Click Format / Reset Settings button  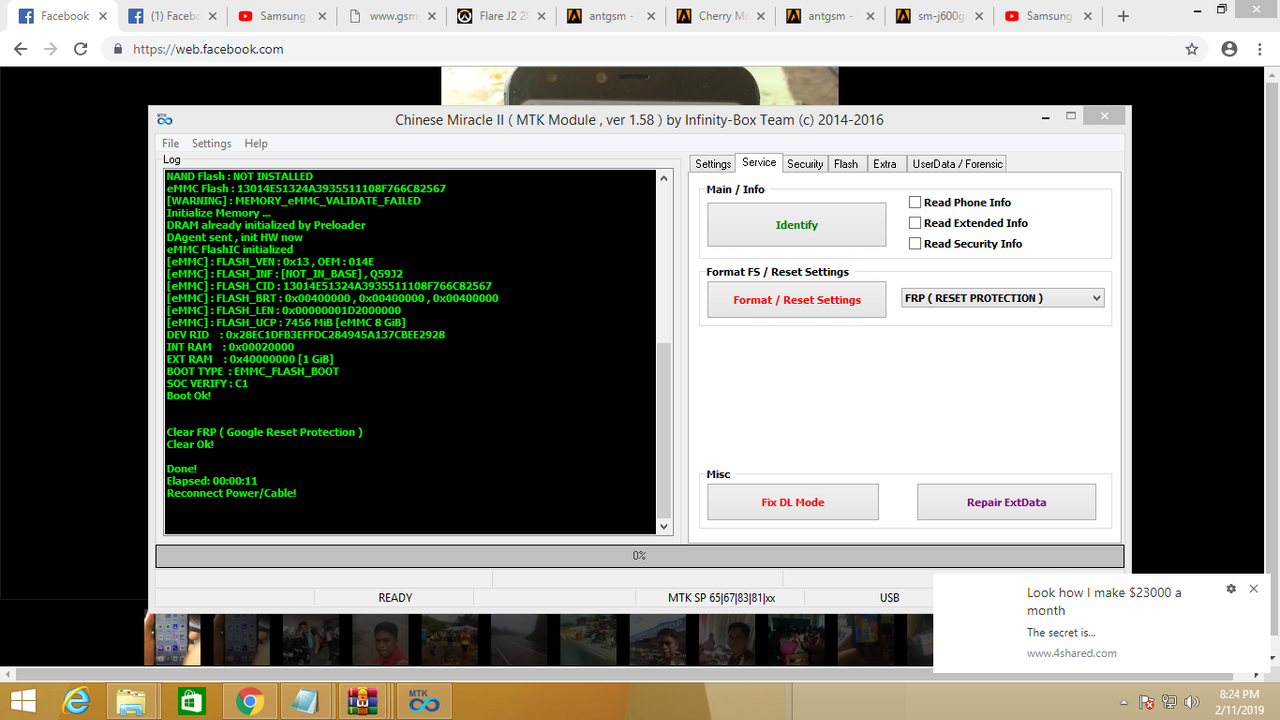point(796,300)
